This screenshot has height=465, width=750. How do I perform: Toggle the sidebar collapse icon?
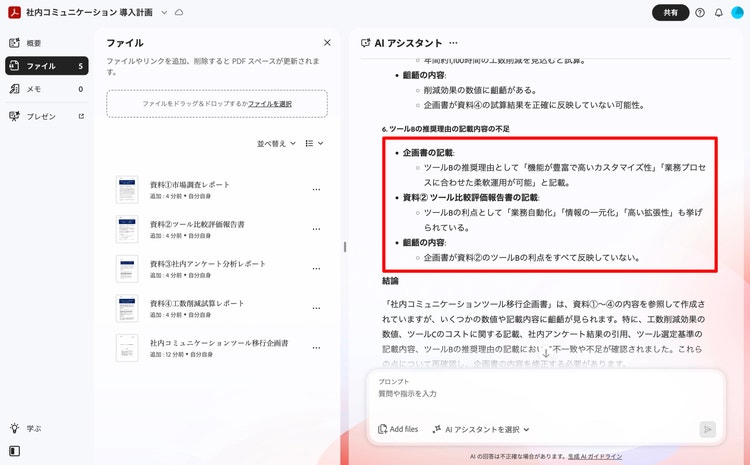pyautogui.click(x=15, y=451)
